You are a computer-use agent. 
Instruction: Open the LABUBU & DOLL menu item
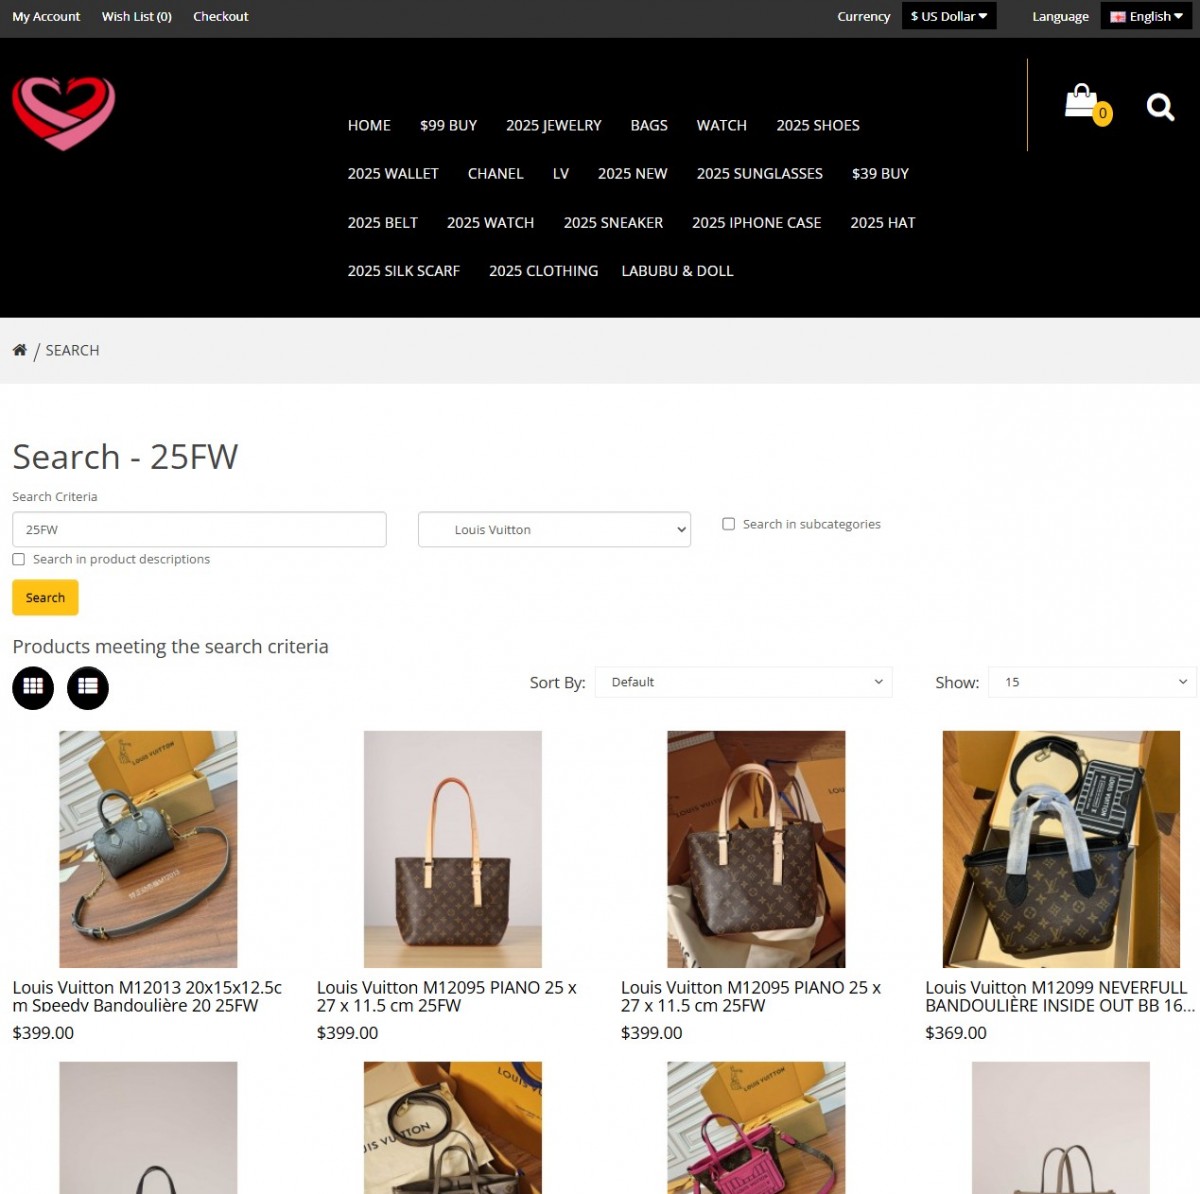tap(677, 271)
